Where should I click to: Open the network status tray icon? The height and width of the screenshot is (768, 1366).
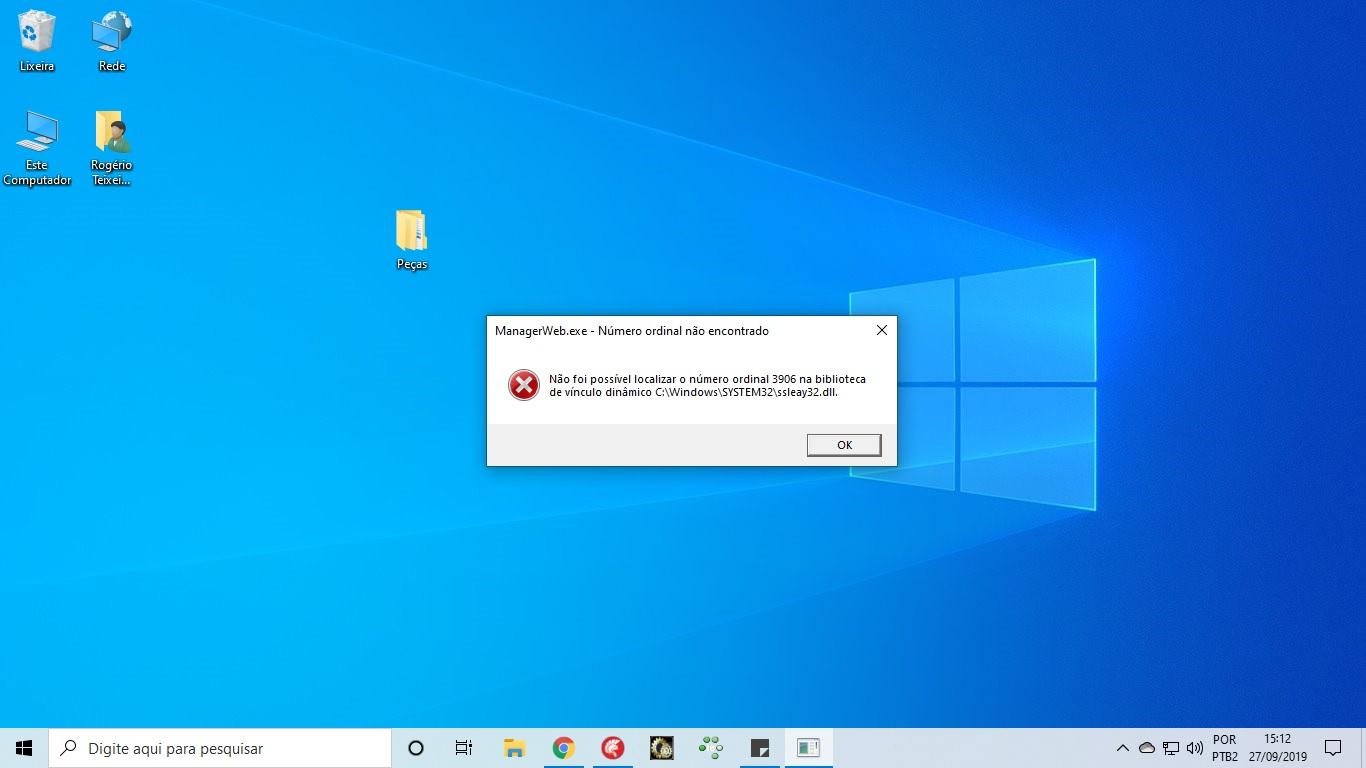point(1171,748)
